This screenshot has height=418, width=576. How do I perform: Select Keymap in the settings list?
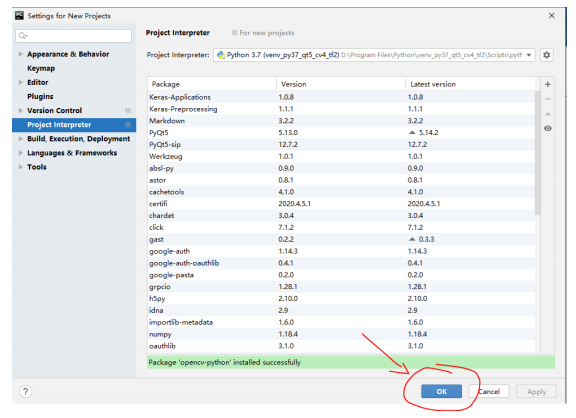click(x=41, y=68)
